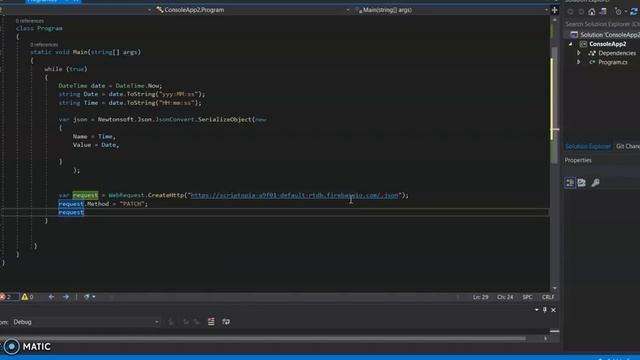Switch between solutions and folder views icon

click(x=603, y=12)
